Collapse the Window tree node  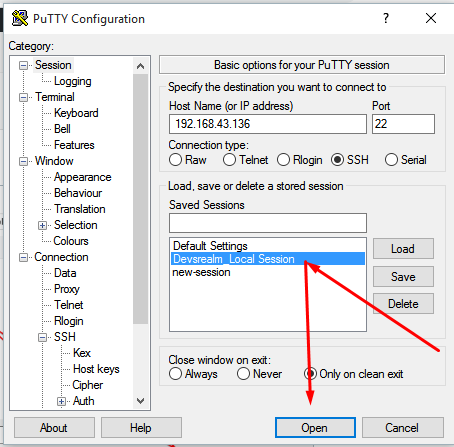(23, 161)
